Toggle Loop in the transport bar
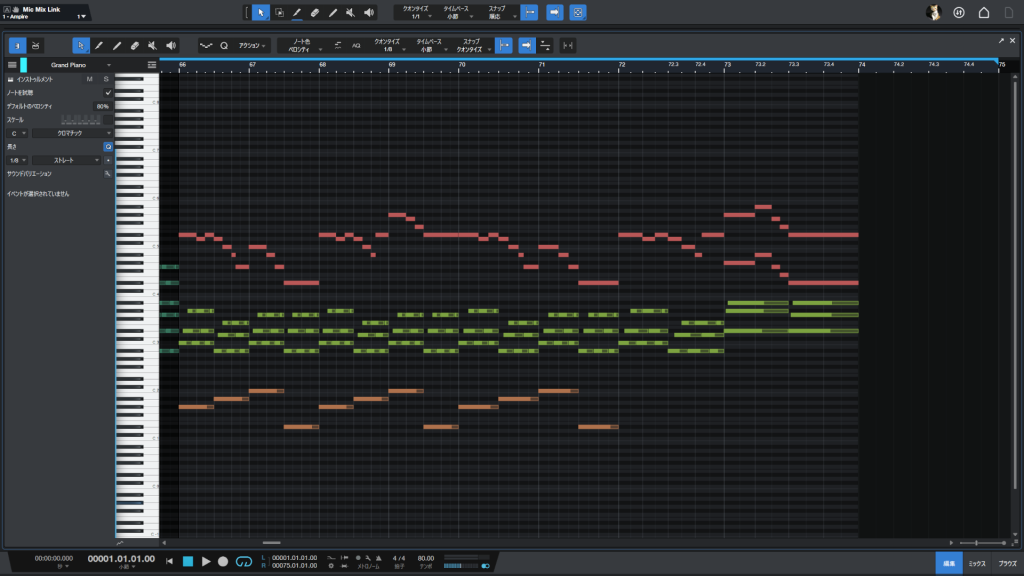 (x=243, y=562)
